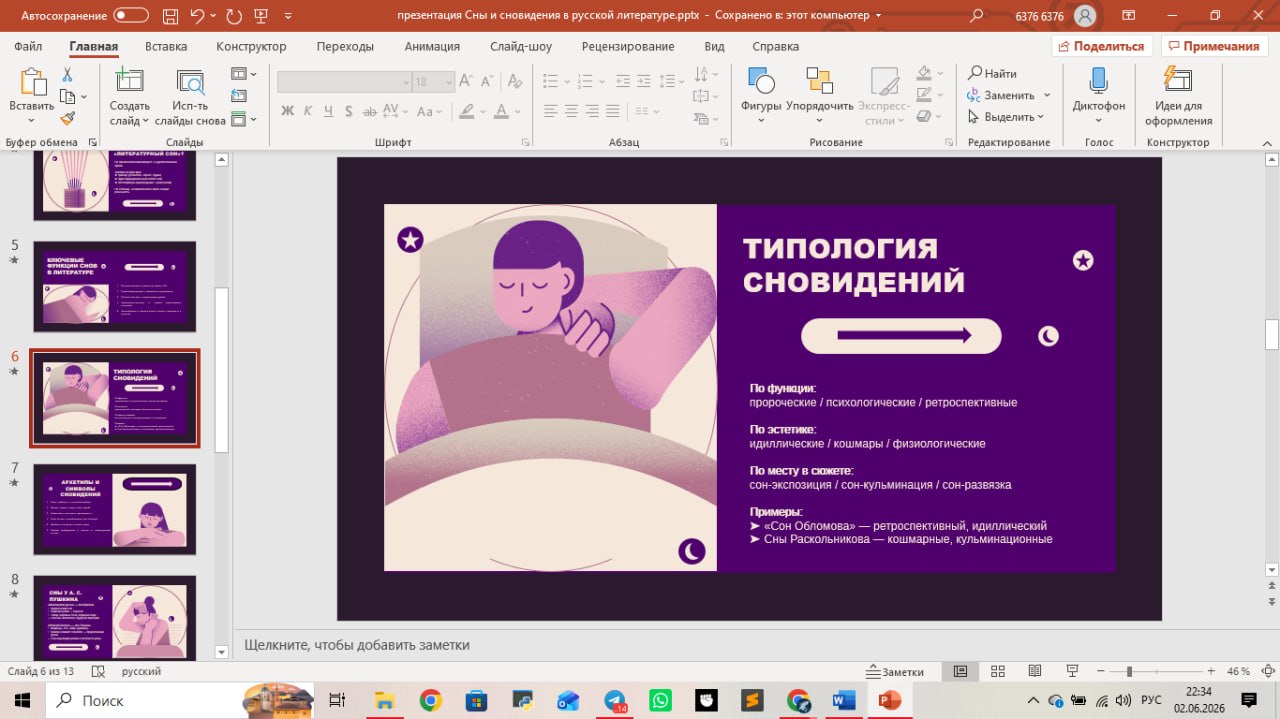Switch to Reading view in status bar
This screenshot has height=719, width=1280.
pos(1035,671)
